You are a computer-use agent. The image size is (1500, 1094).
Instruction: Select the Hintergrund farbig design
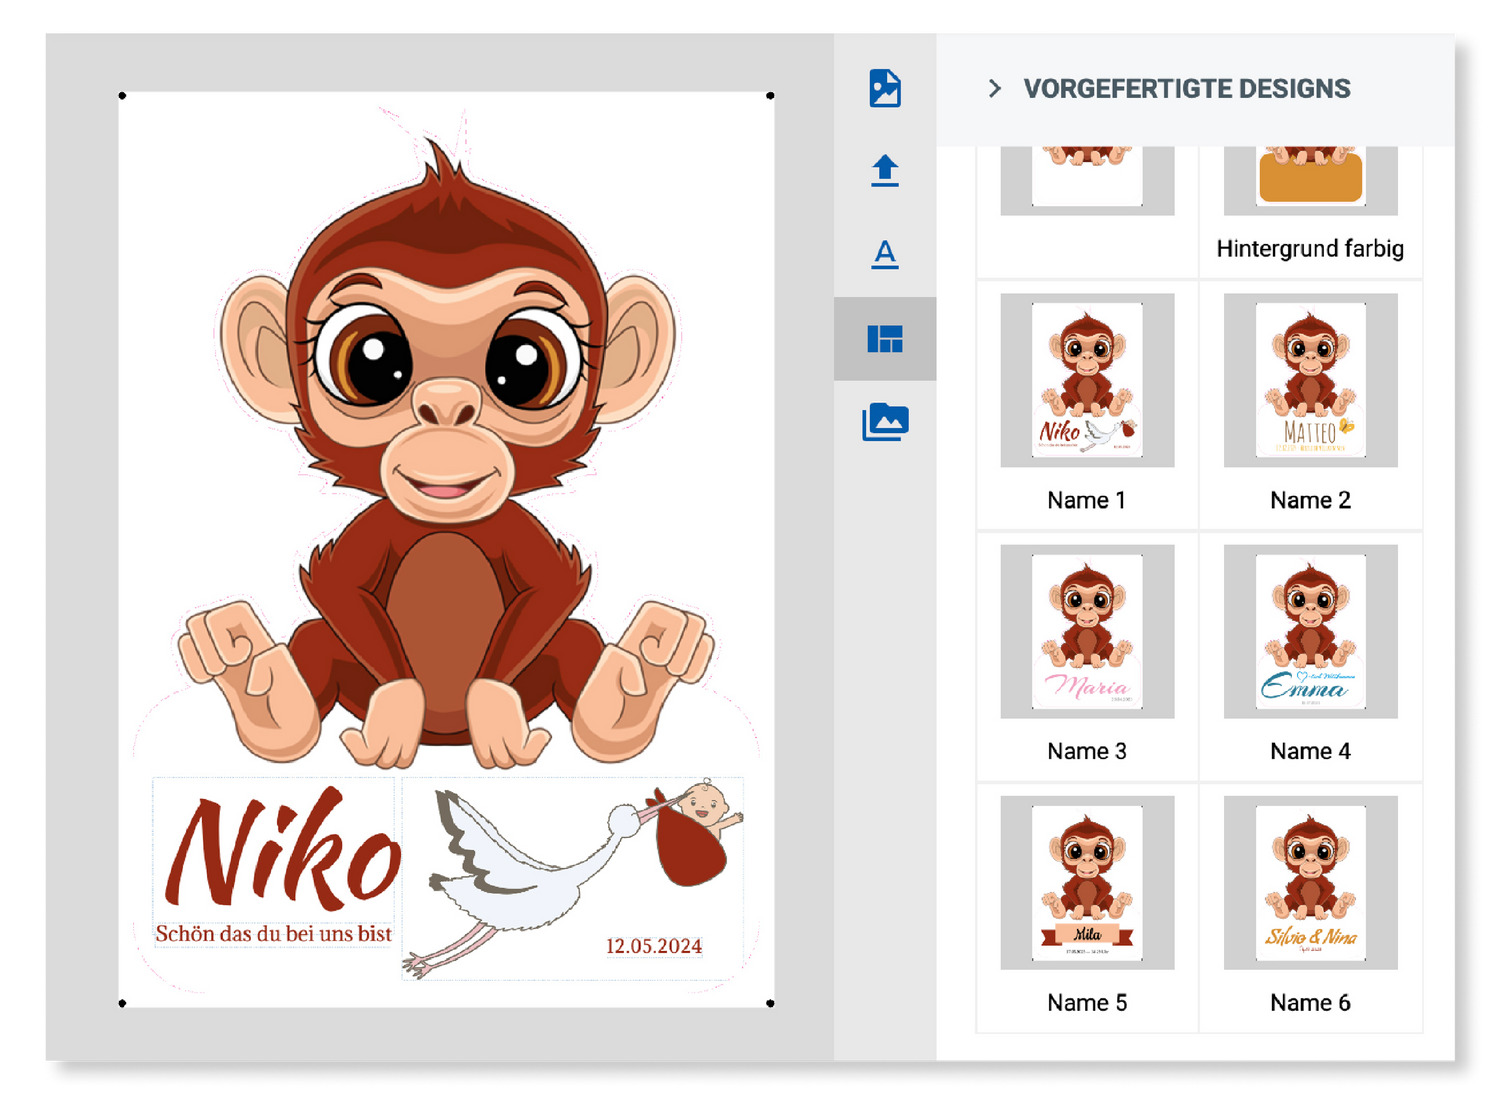(1310, 180)
